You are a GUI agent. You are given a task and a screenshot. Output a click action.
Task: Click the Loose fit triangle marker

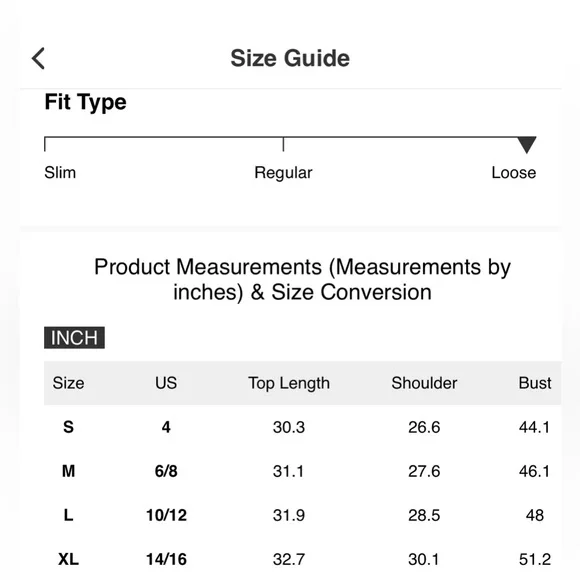tap(527, 145)
